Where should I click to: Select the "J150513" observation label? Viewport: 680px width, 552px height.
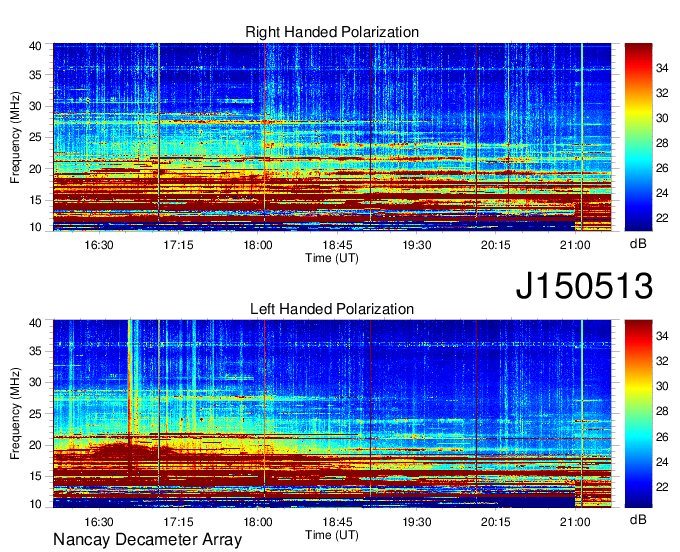584,286
